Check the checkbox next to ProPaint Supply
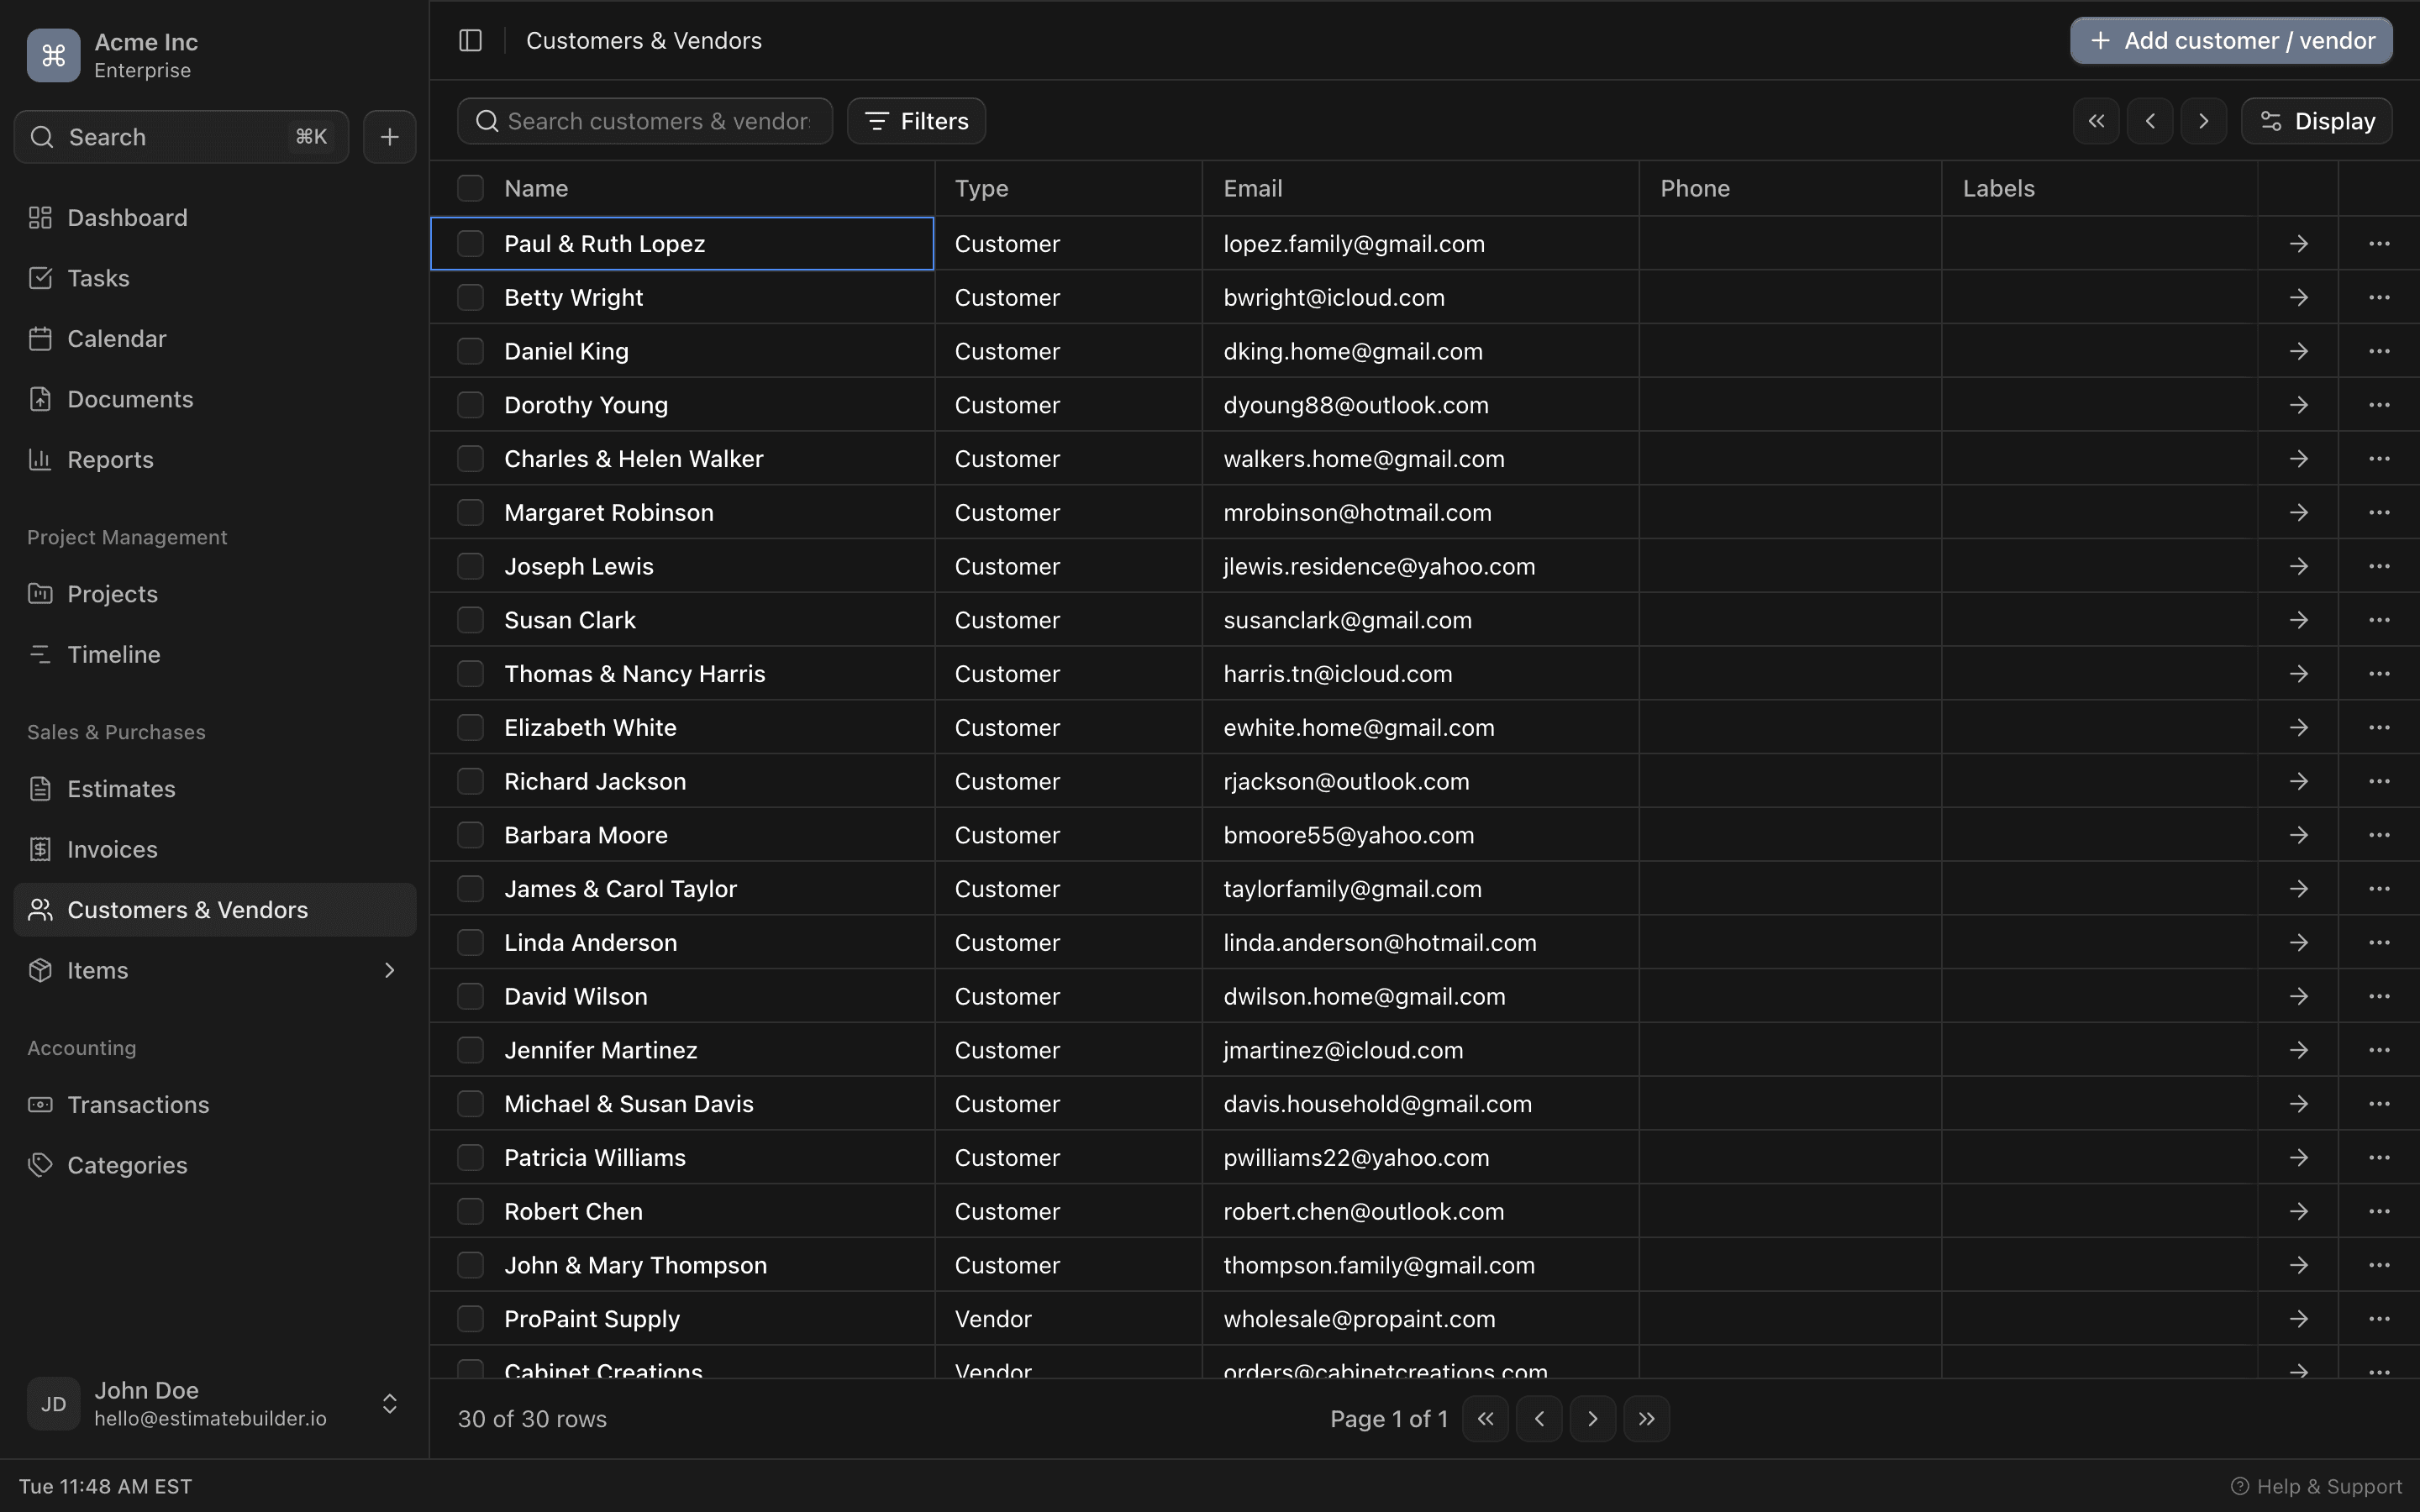This screenshot has width=2420, height=1512. [x=470, y=1318]
